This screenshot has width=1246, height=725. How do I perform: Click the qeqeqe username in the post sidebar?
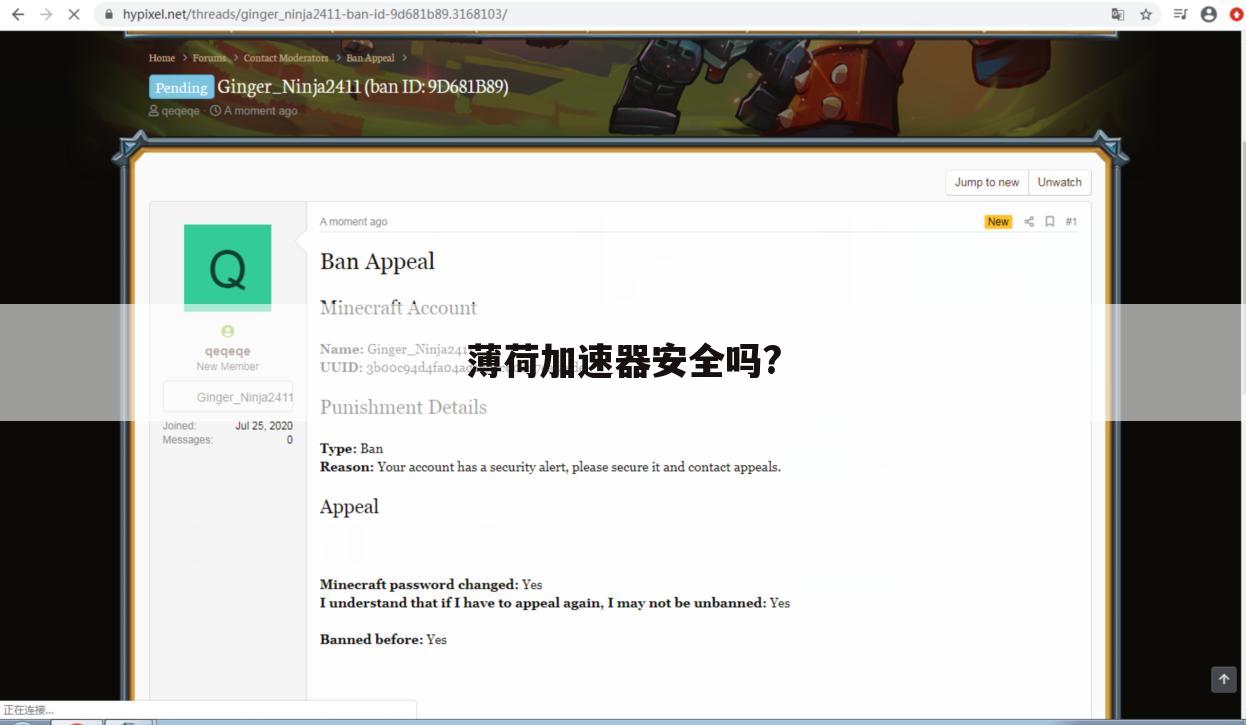coord(228,351)
